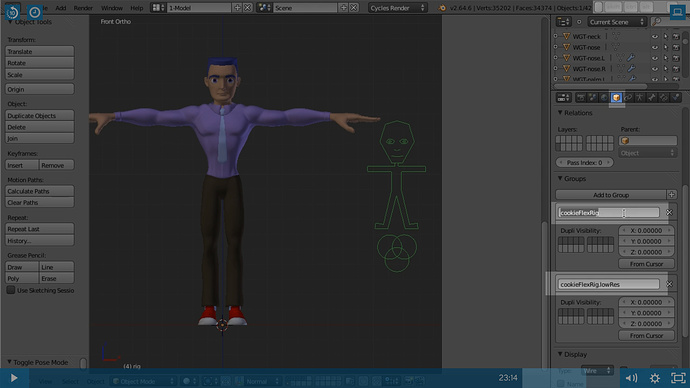Screen dimensions: 690x388
Task: Select the Object properties cube tab
Action: pos(616,98)
